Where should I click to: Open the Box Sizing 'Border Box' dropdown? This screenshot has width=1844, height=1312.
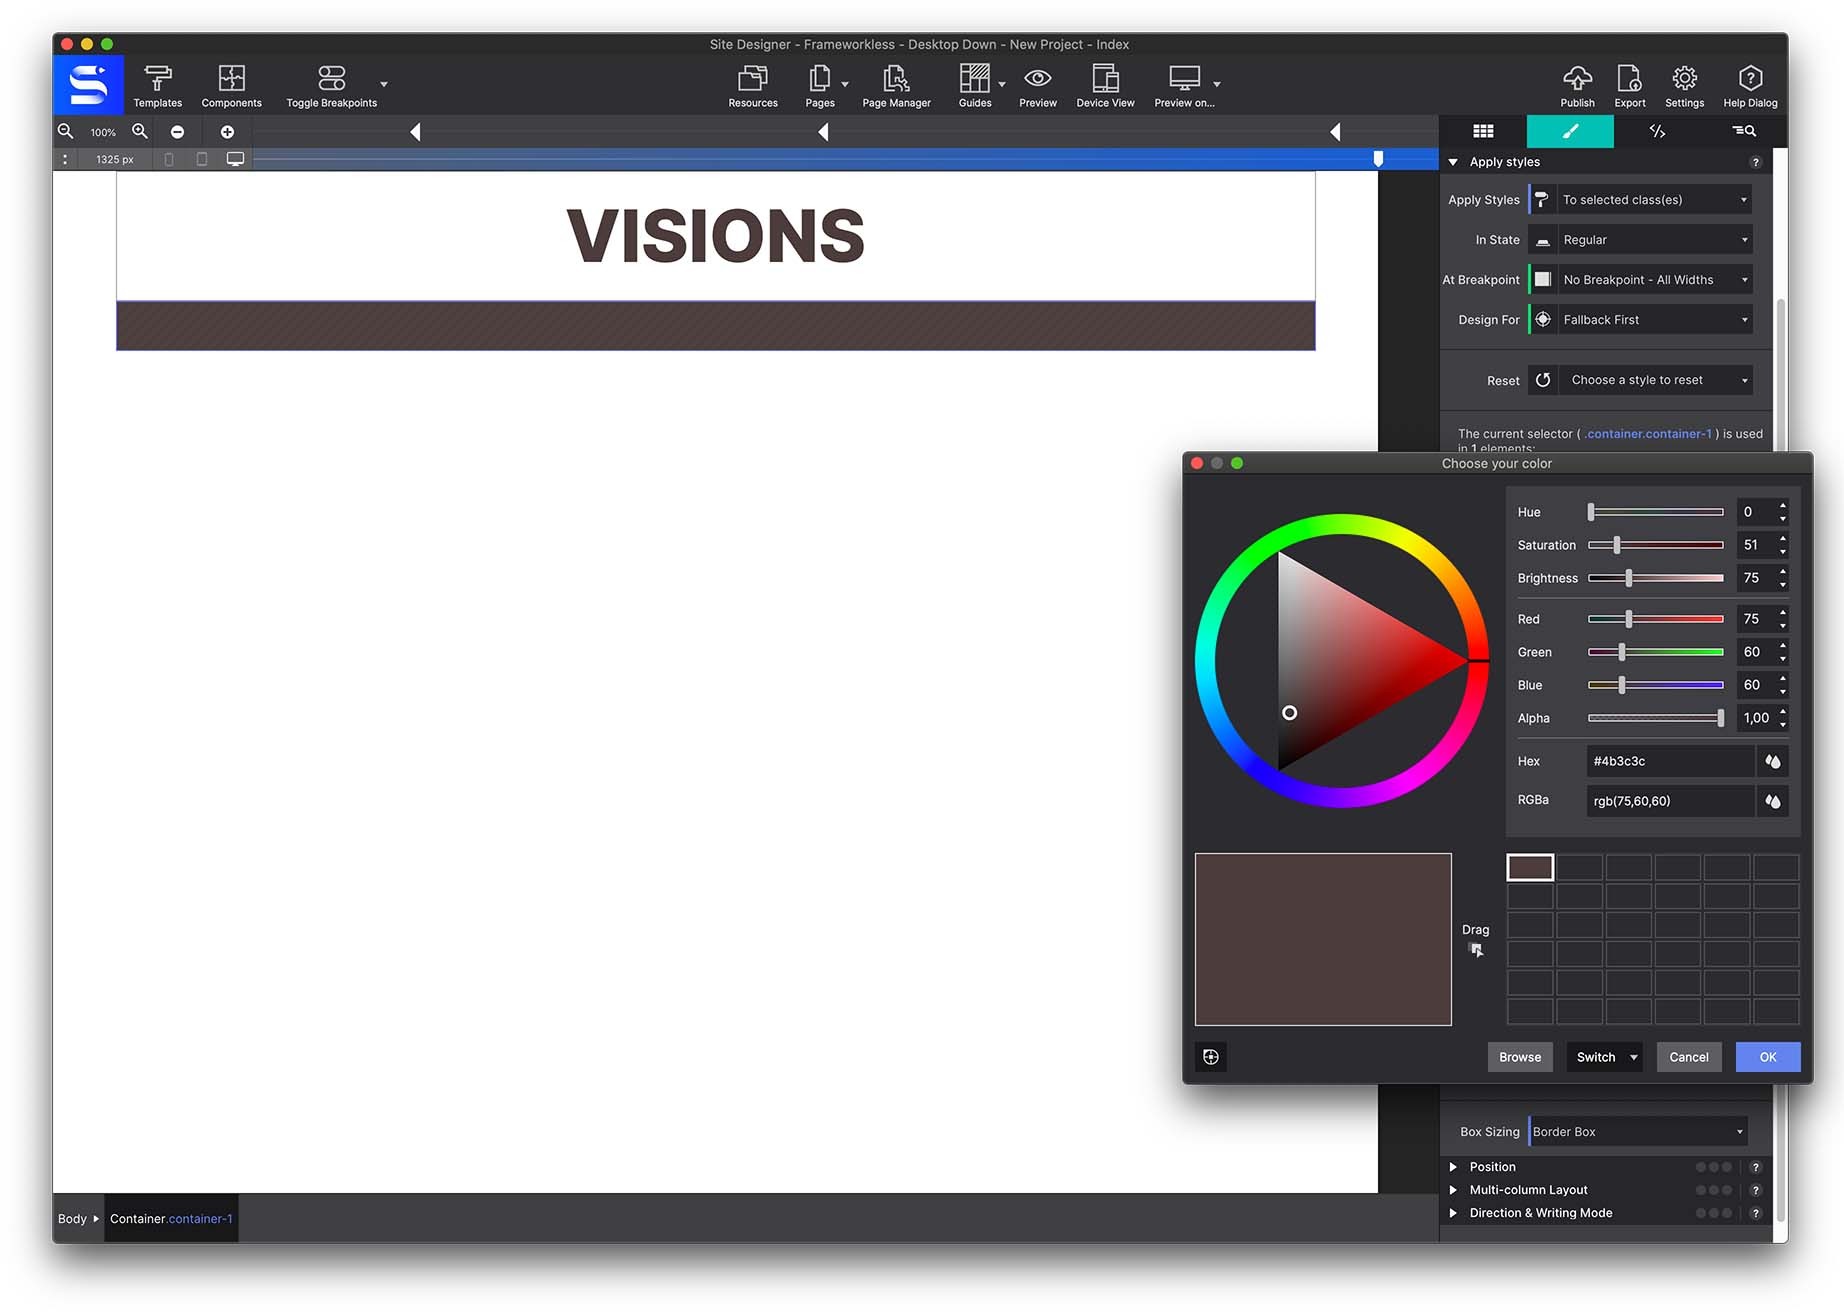1638,1132
